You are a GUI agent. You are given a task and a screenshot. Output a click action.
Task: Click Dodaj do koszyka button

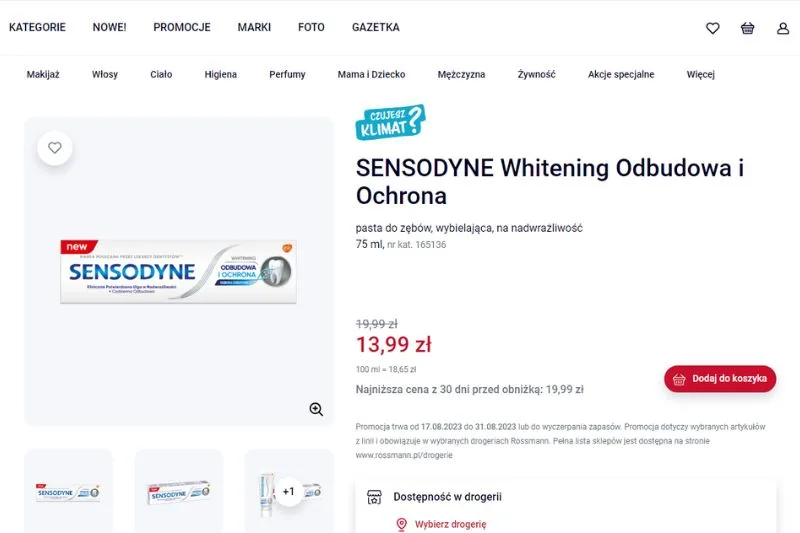coord(720,379)
